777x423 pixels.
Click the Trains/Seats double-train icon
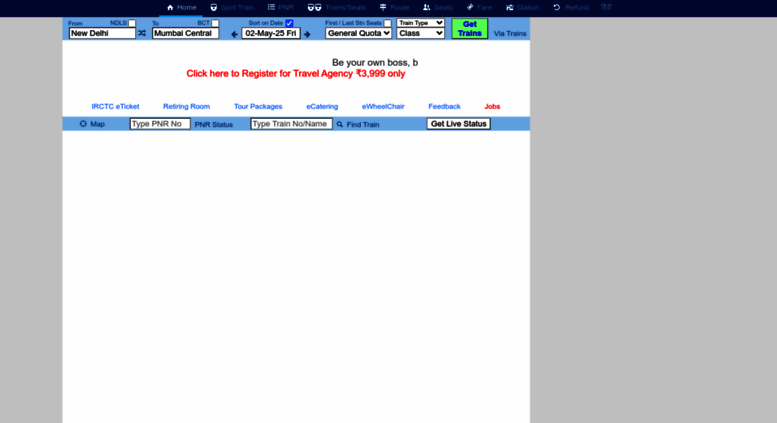pyautogui.click(x=314, y=7)
